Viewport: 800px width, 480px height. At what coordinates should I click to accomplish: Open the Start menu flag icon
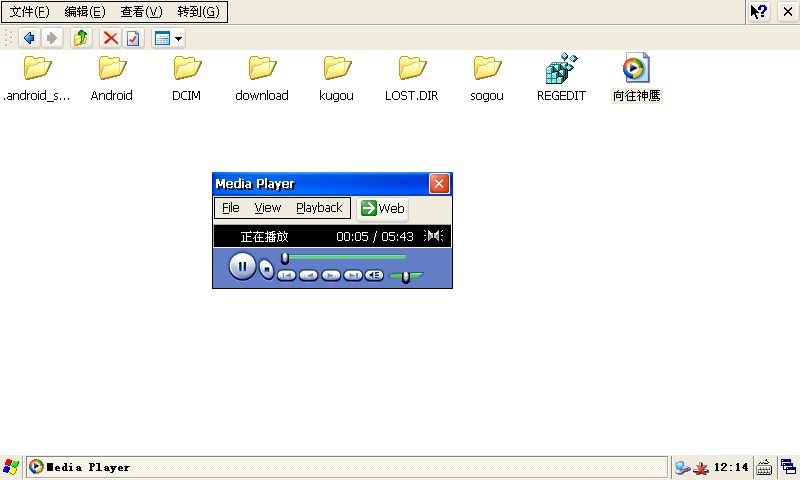[11, 467]
